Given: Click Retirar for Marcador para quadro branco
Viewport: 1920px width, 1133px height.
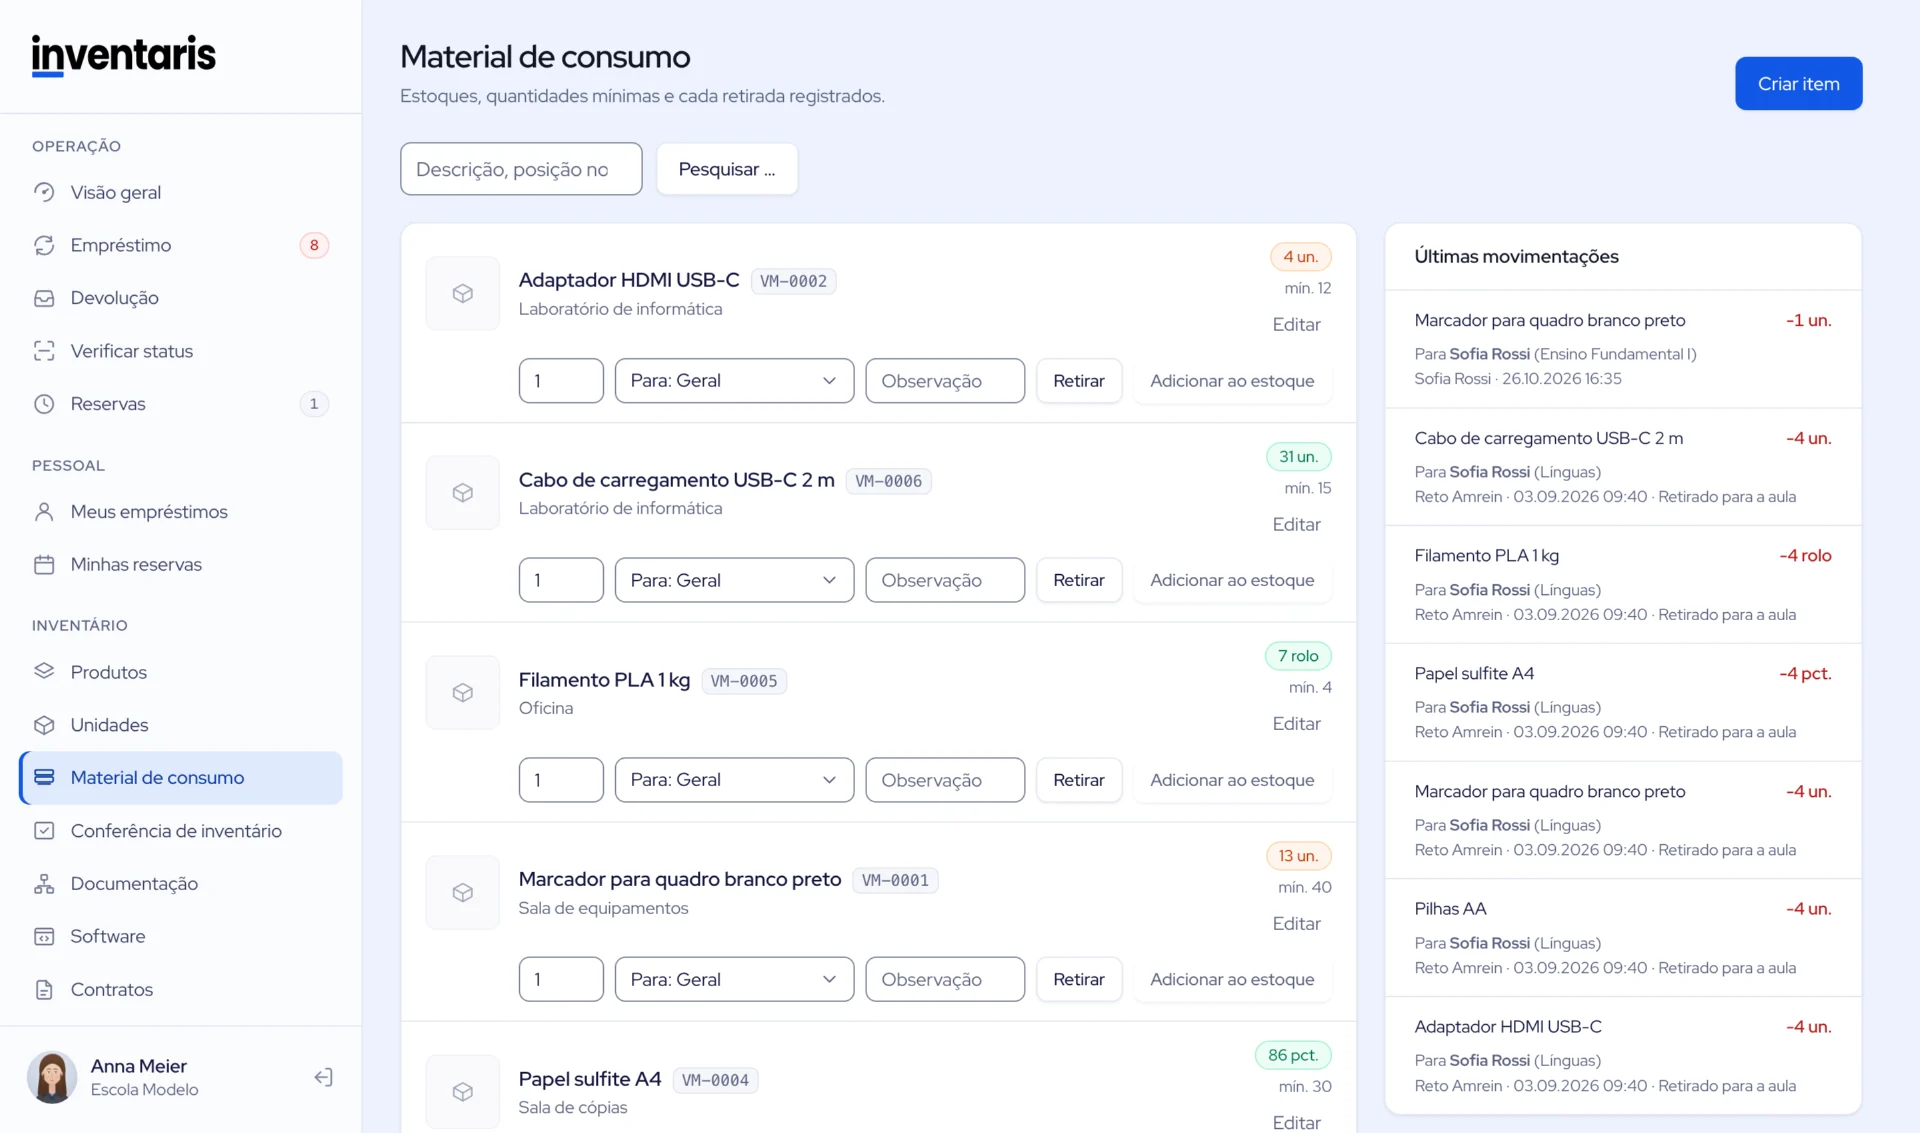Looking at the screenshot, I should (x=1078, y=979).
